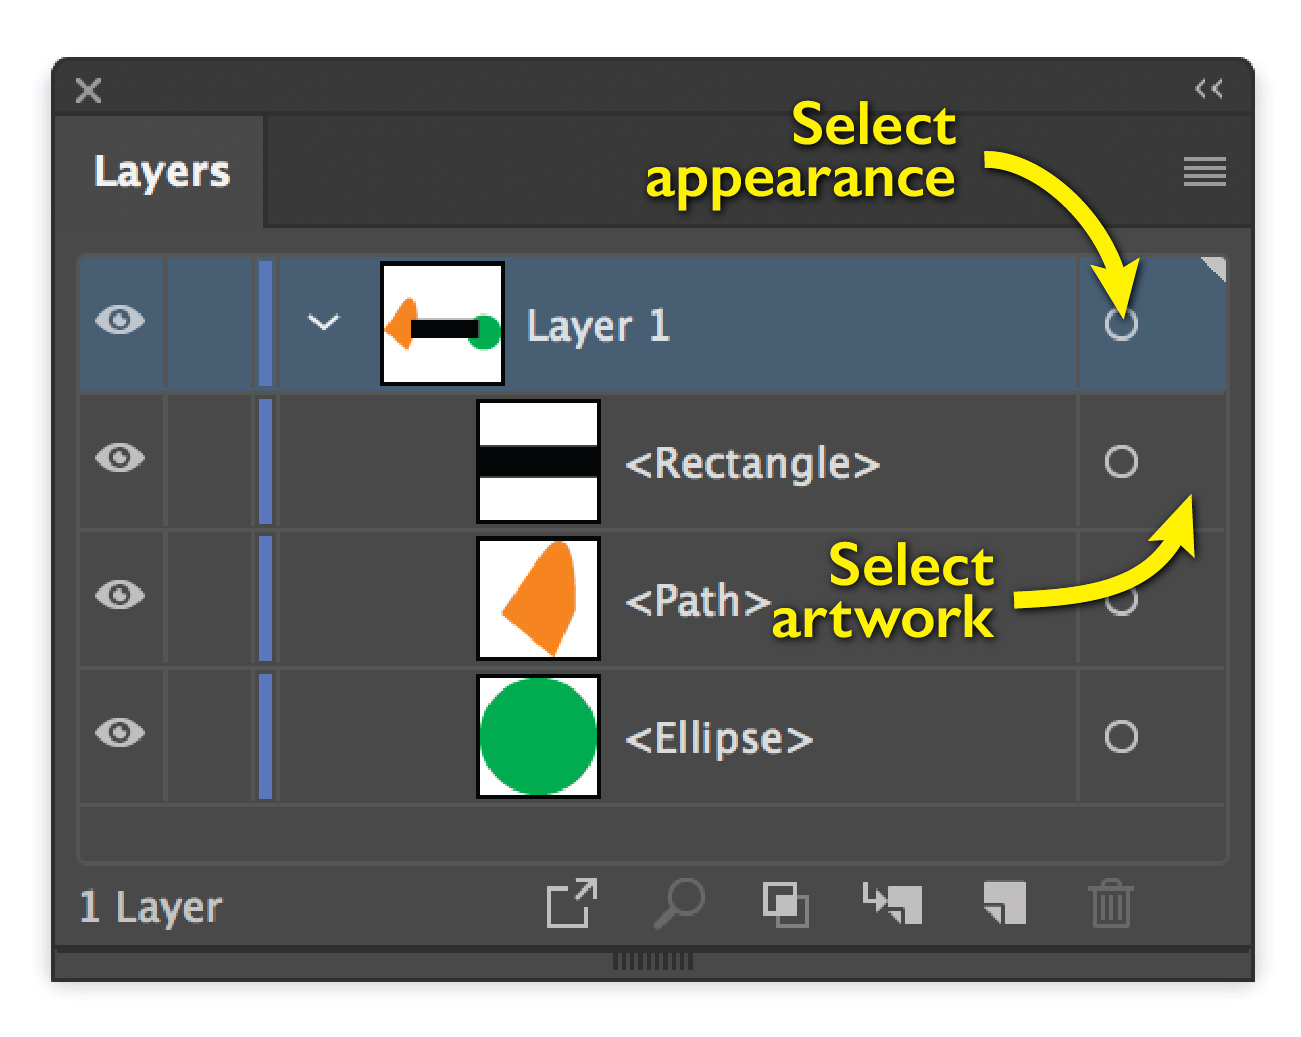The image size is (1301, 1037).
Task: Click Make/Release Clipping Mask icon
Action: click(786, 905)
